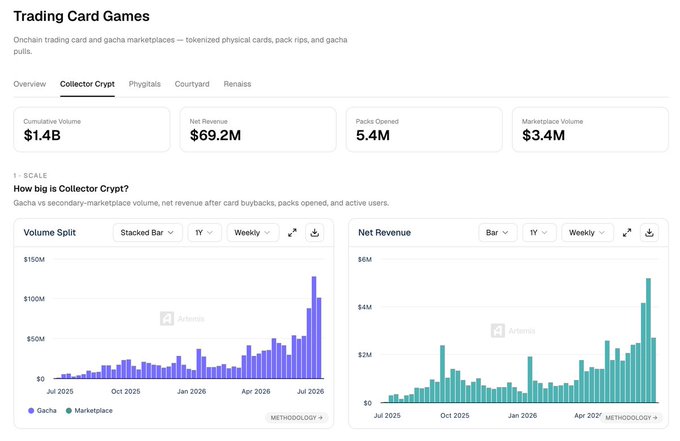Toggle the Gacha legend series

(x=42, y=410)
